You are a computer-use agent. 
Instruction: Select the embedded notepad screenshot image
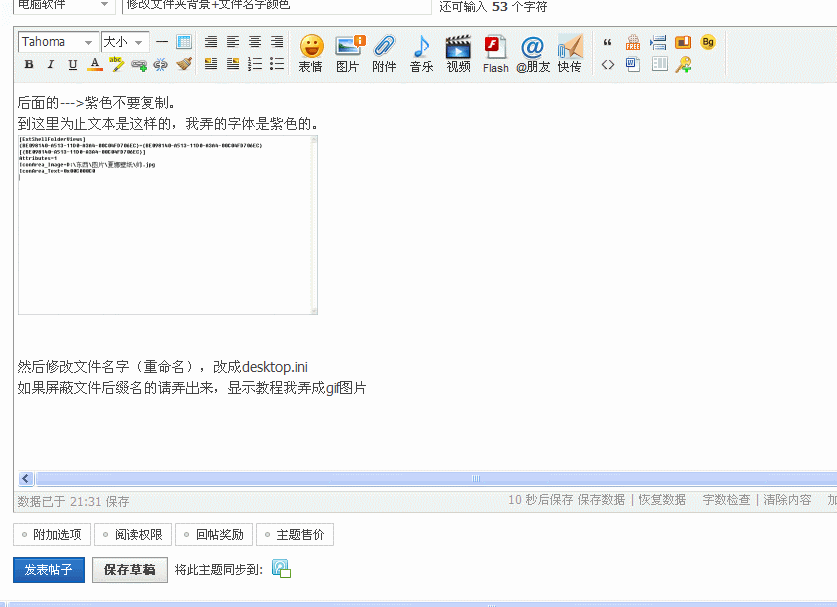click(x=168, y=225)
